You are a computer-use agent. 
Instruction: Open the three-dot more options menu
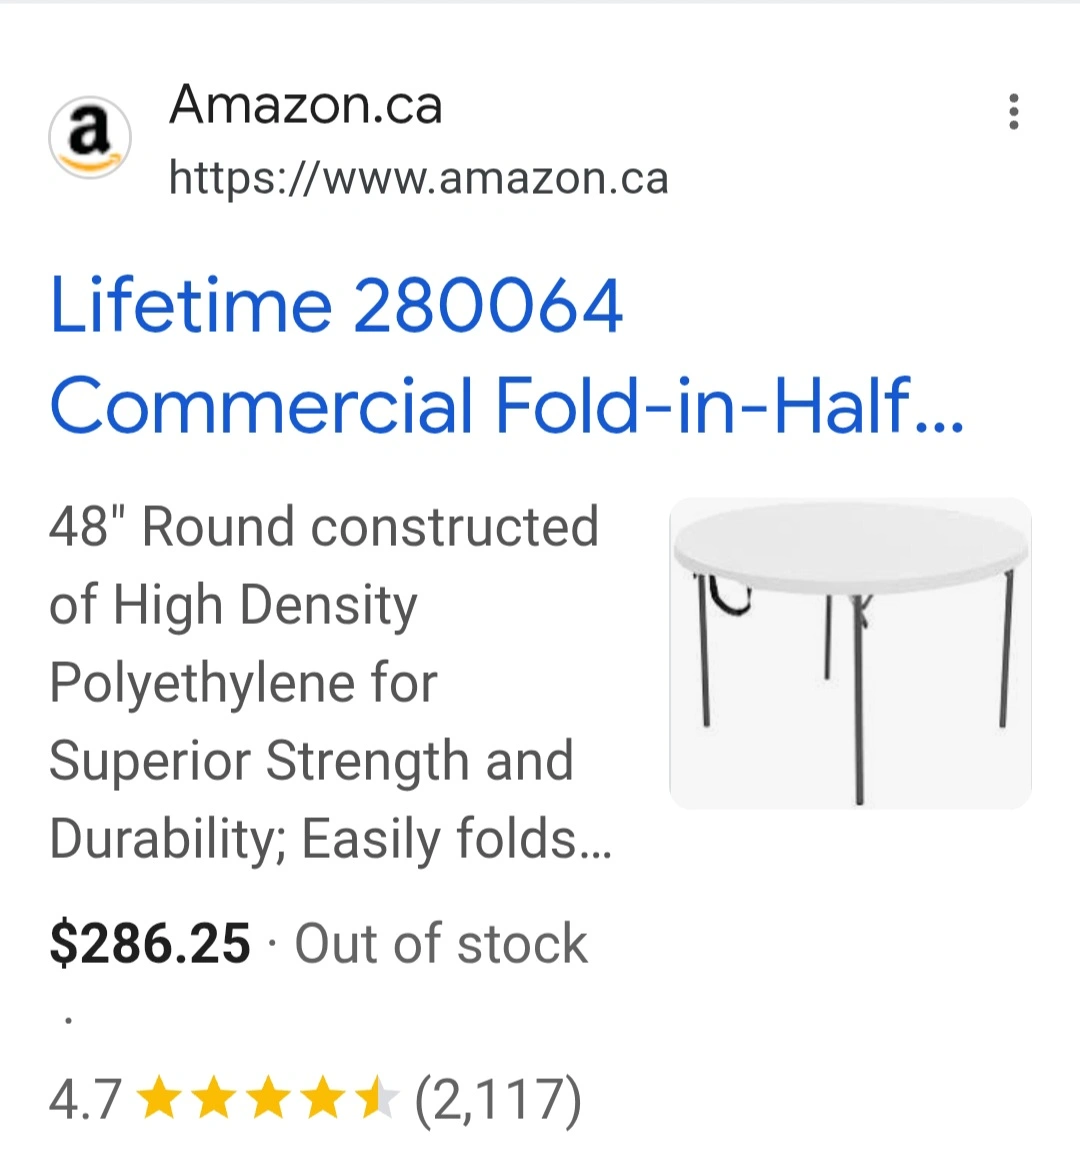point(1013,112)
